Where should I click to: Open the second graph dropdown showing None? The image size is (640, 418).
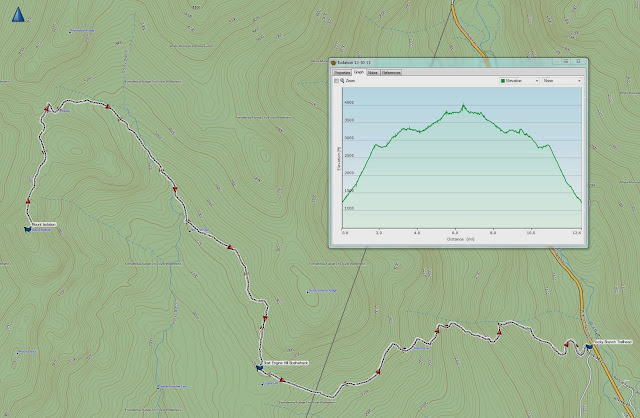[x=562, y=81]
